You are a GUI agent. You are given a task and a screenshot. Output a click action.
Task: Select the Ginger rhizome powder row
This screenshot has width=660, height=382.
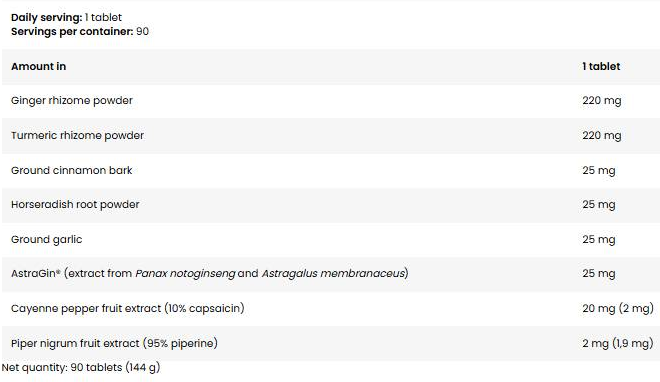click(331, 101)
